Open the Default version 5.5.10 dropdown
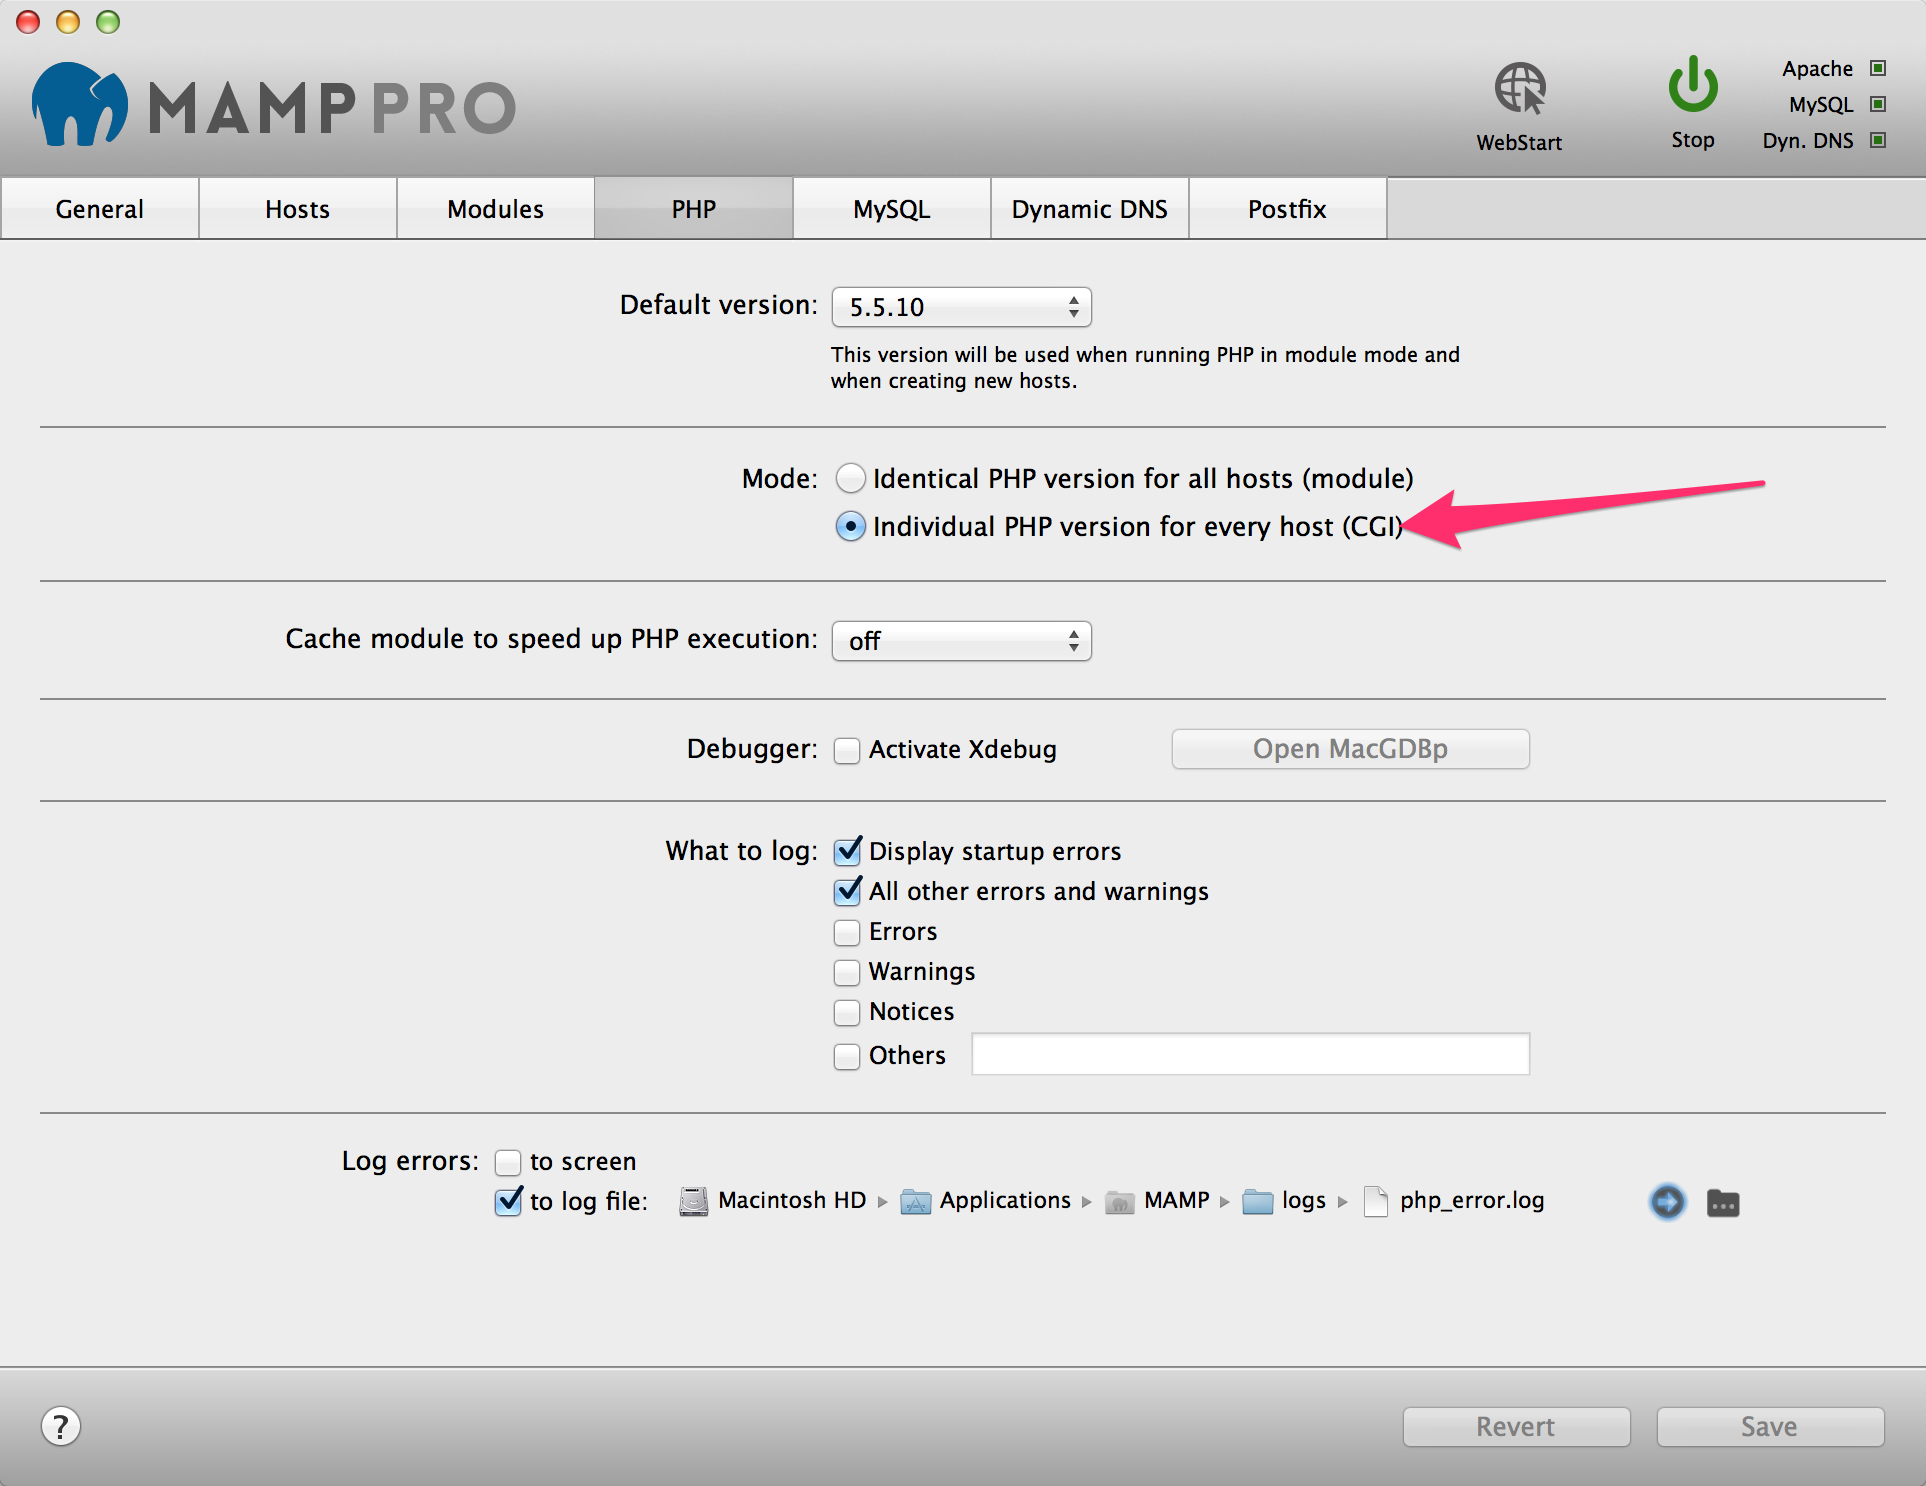Screen dimensions: 1926x1486 click(x=961, y=307)
